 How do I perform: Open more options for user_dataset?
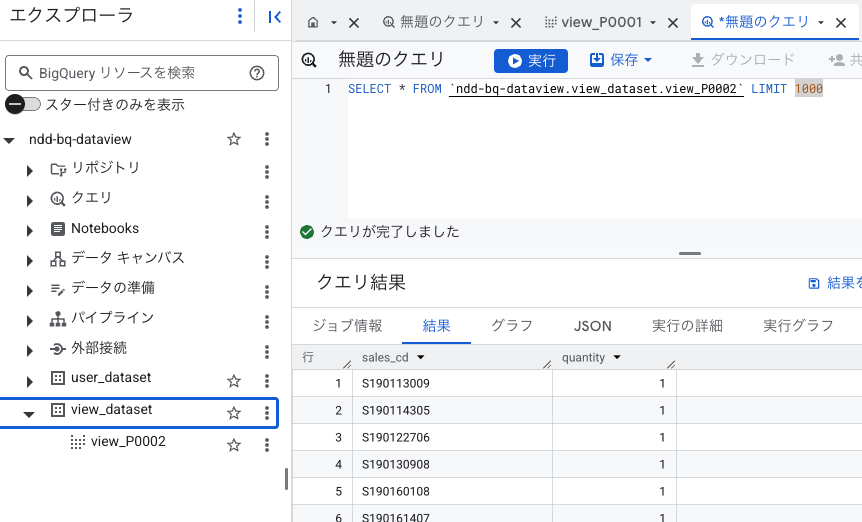click(267, 381)
